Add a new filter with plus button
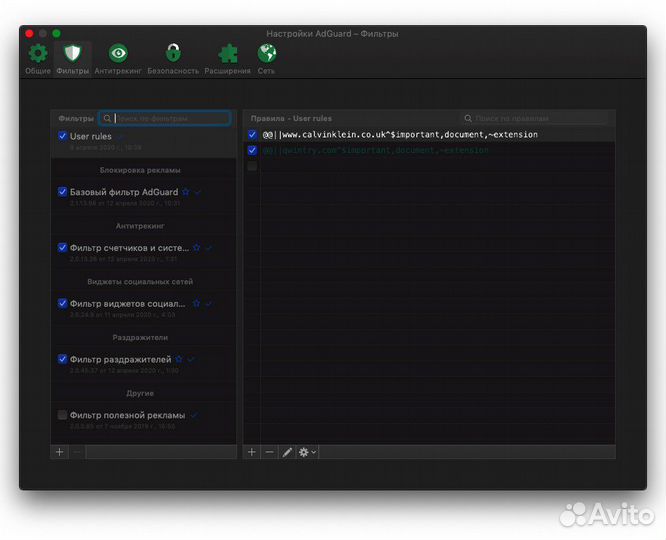 pos(59,452)
